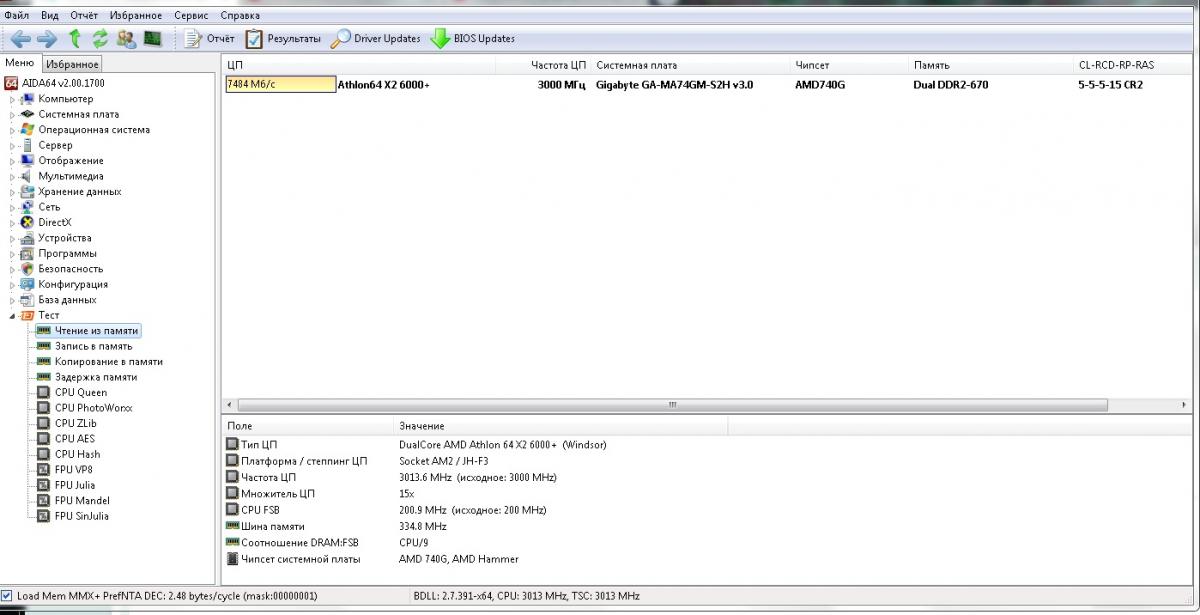This screenshot has width=1200, height=615.
Task: Click the 7484 Мб/с result bar
Action: pos(281,85)
